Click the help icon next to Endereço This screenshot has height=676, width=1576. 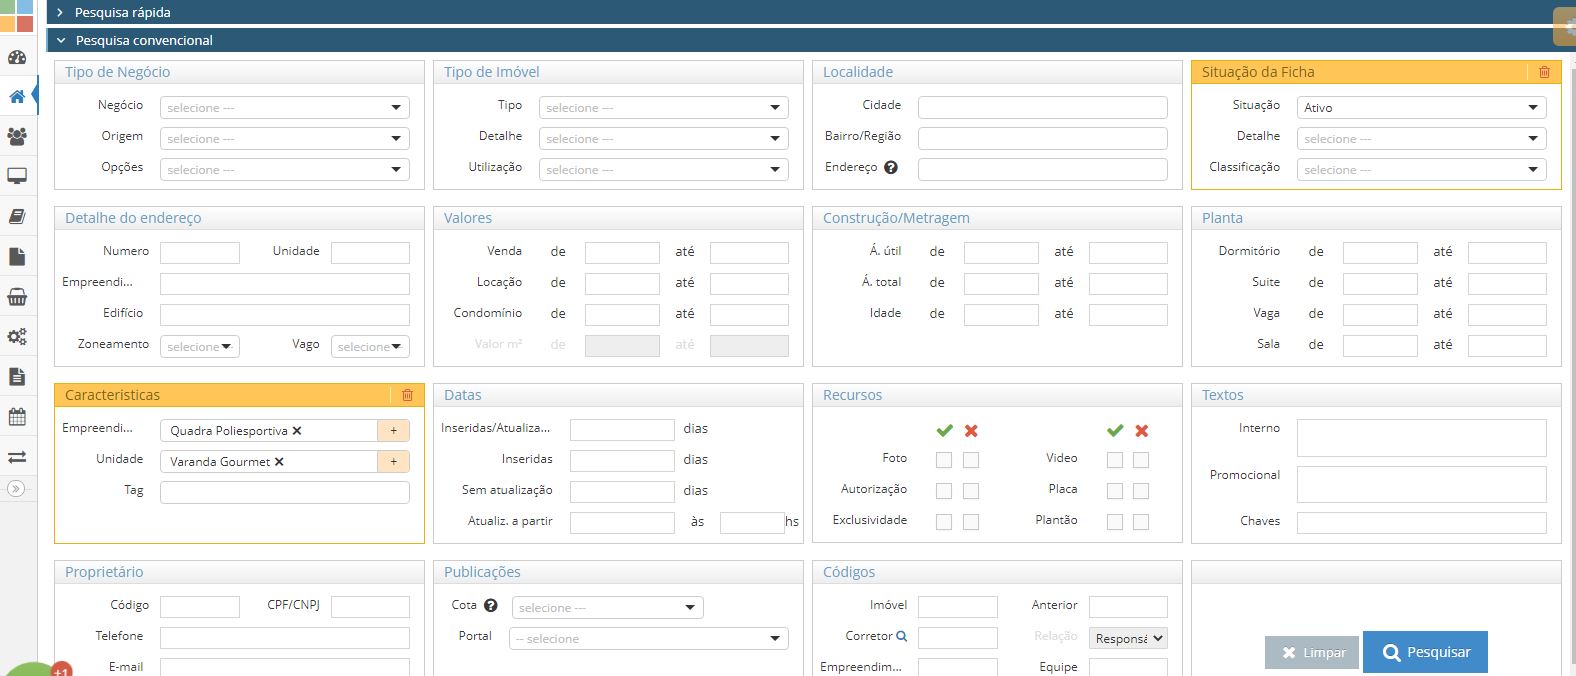(891, 168)
